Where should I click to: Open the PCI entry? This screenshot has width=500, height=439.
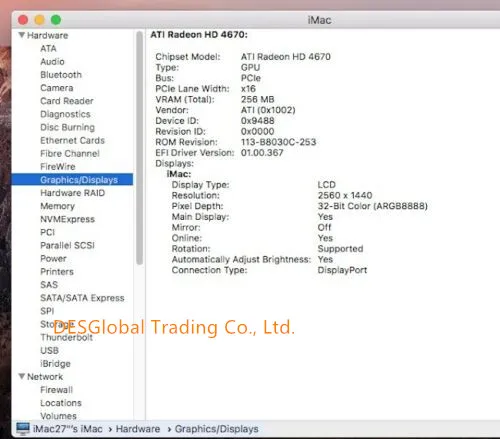point(47,232)
